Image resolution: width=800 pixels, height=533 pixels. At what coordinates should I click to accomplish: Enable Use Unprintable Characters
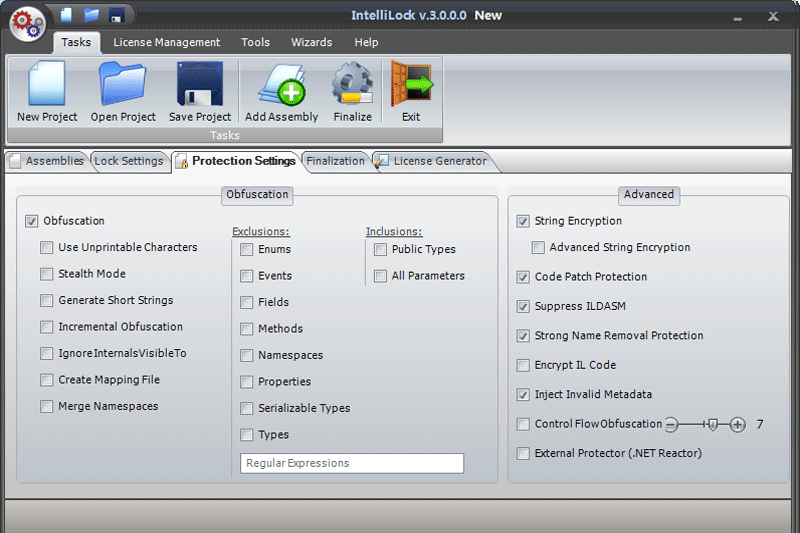pos(46,247)
